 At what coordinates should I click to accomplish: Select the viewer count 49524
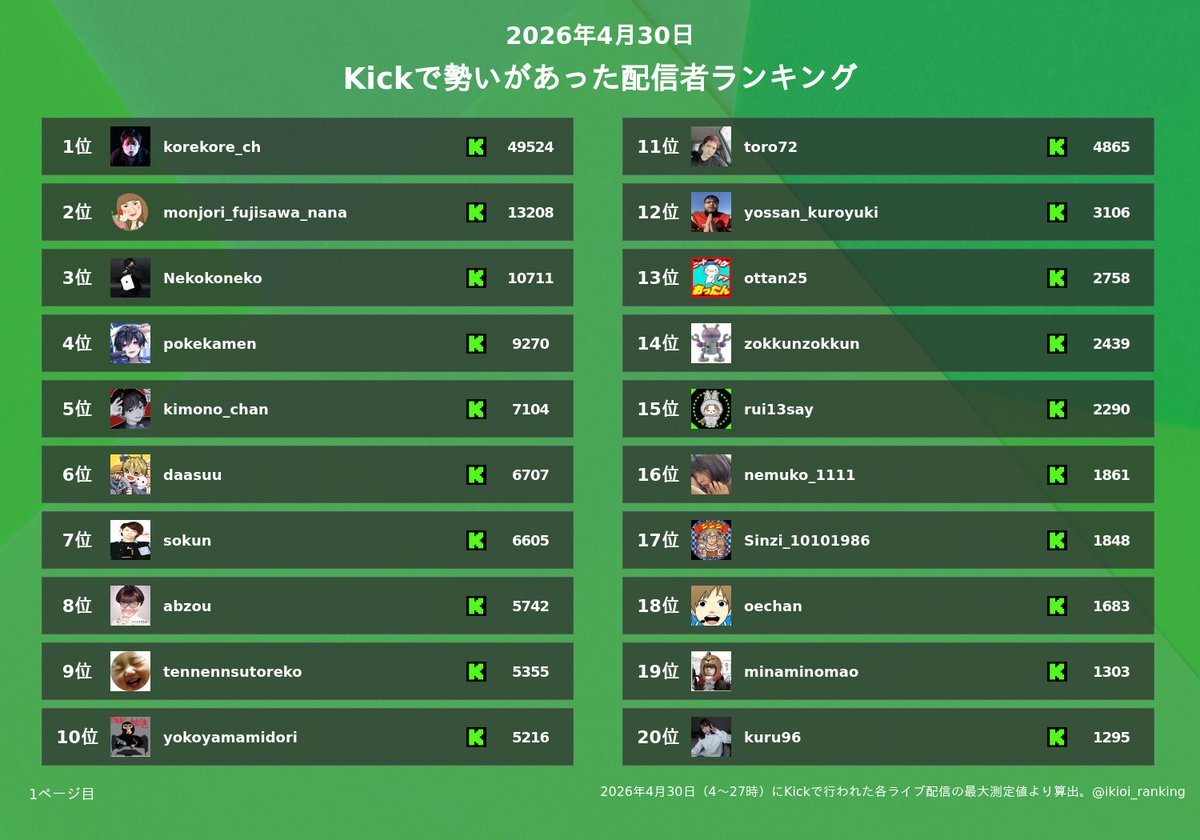click(531, 147)
